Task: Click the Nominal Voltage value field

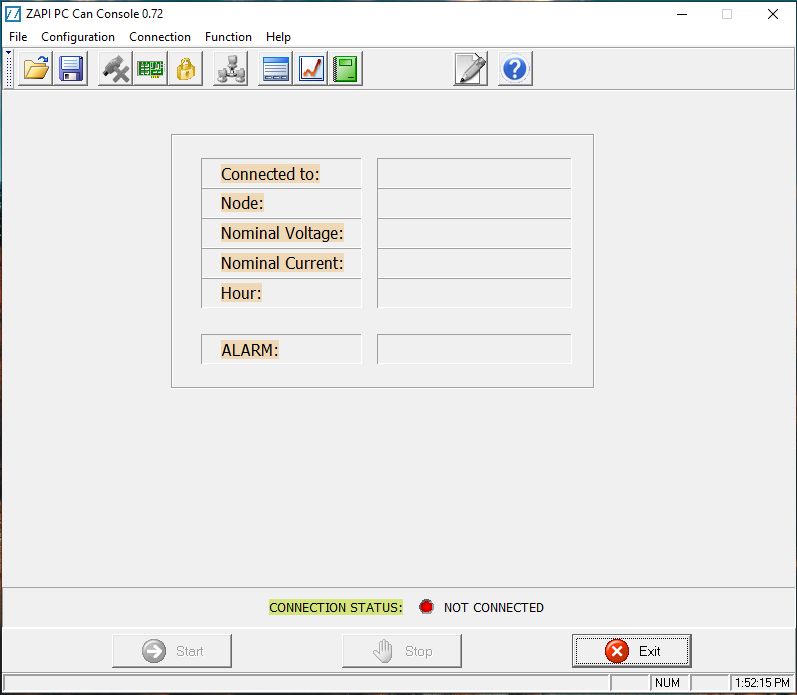Action: (x=474, y=233)
